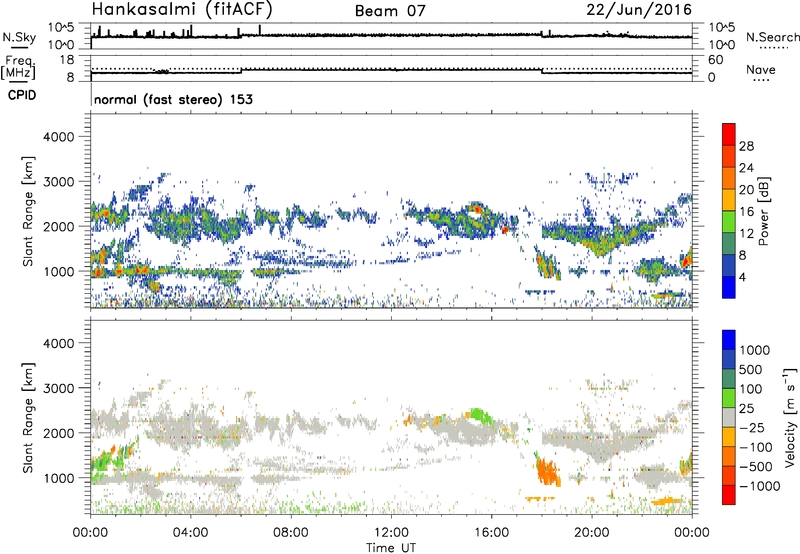
Task: Click the Power [dB] colorbar label
Action: [x=763, y=211]
